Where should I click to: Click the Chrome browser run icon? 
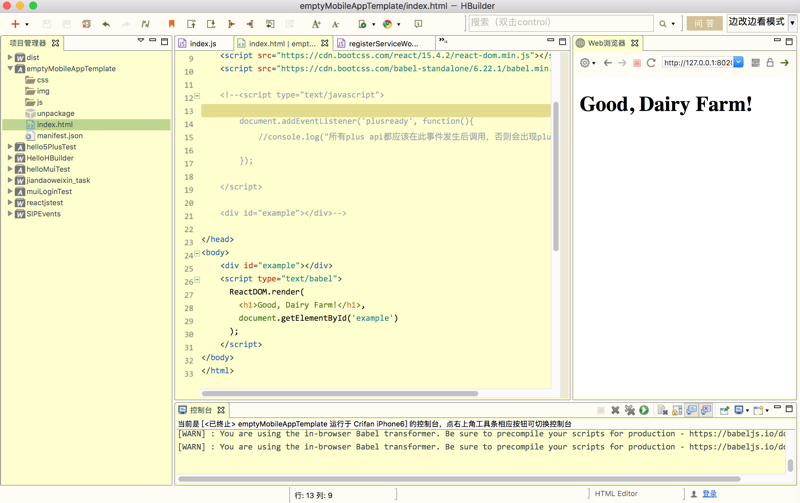[387, 23]
